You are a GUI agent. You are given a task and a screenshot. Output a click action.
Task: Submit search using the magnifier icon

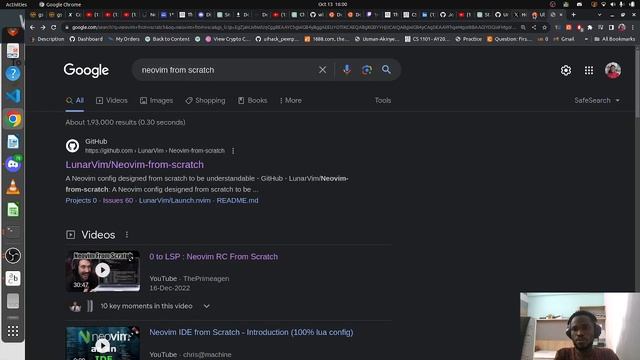(386, 70)
